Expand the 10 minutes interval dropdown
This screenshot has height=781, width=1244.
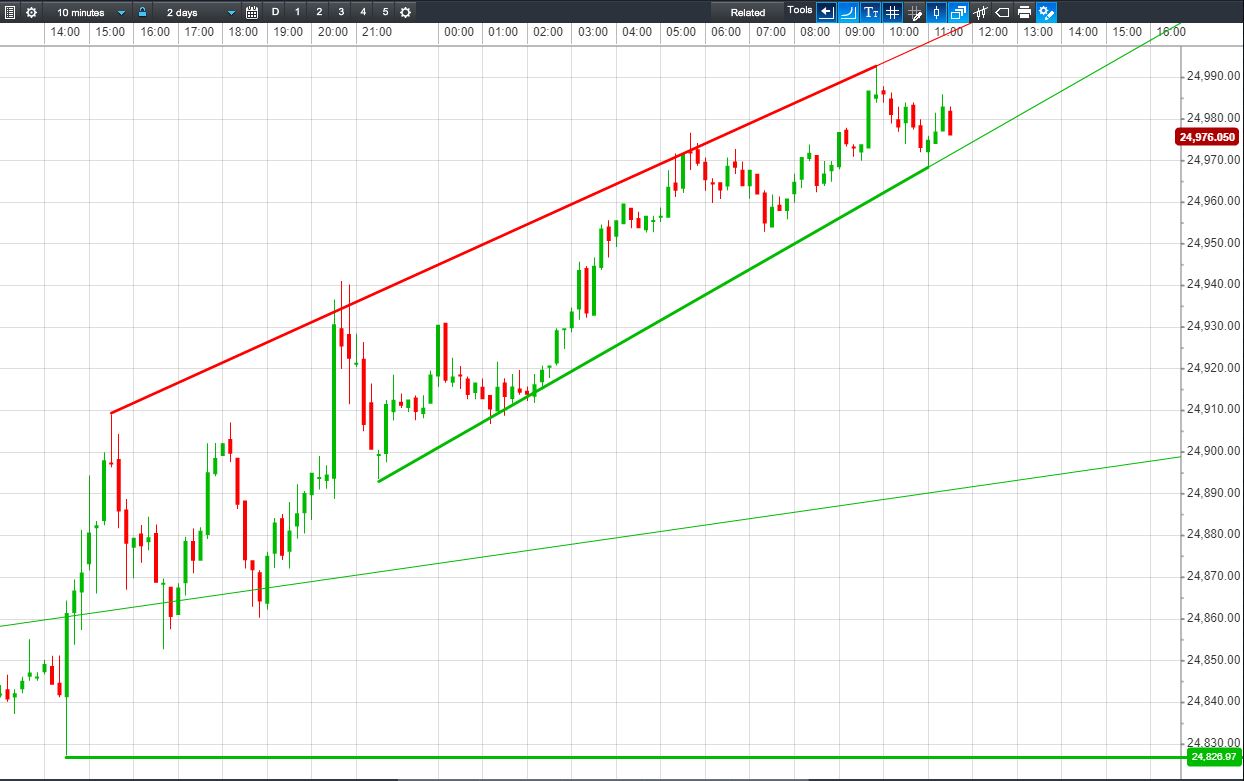pos(90,12)
